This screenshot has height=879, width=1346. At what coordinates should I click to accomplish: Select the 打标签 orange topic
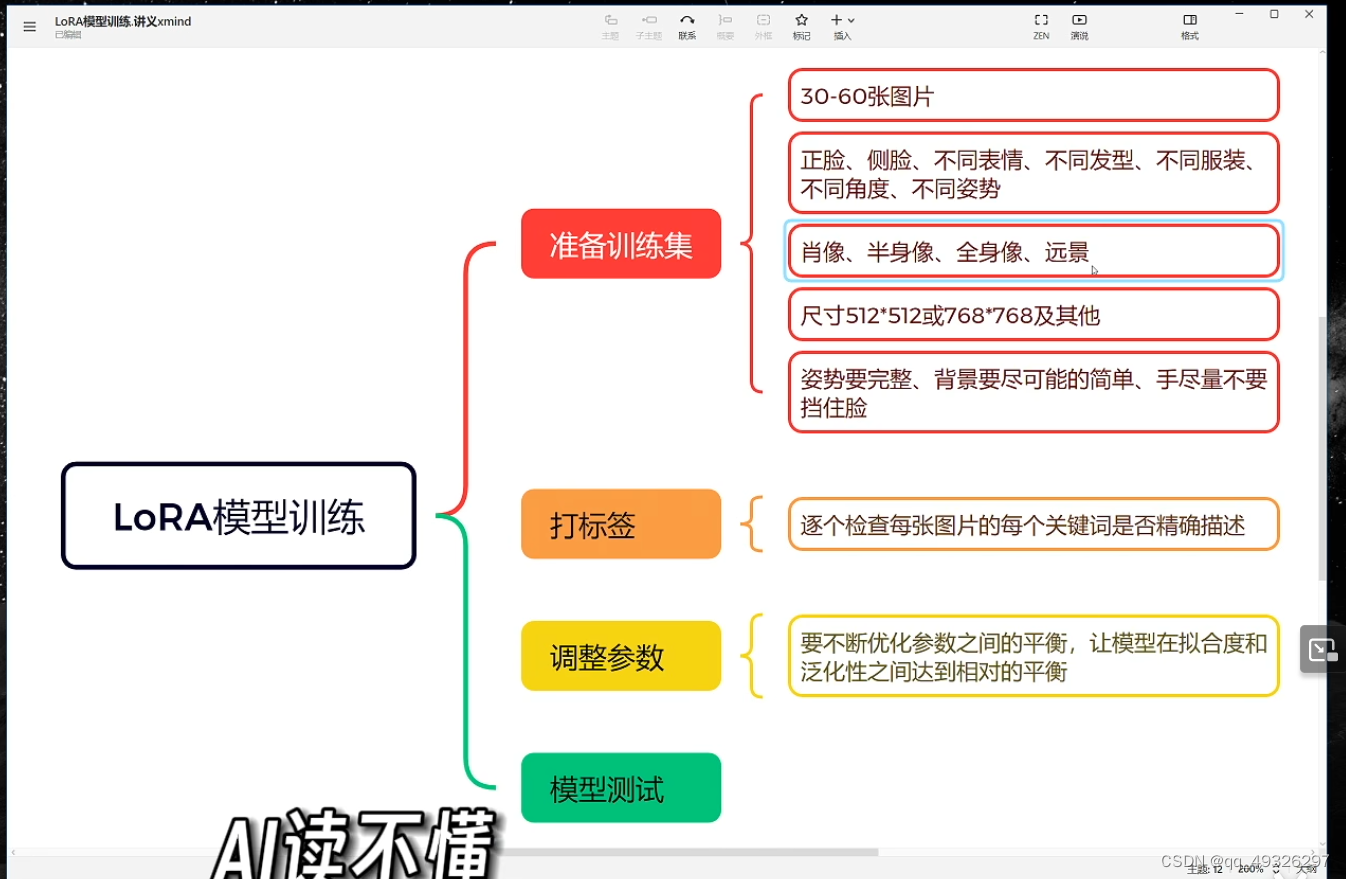coord(621,523)
